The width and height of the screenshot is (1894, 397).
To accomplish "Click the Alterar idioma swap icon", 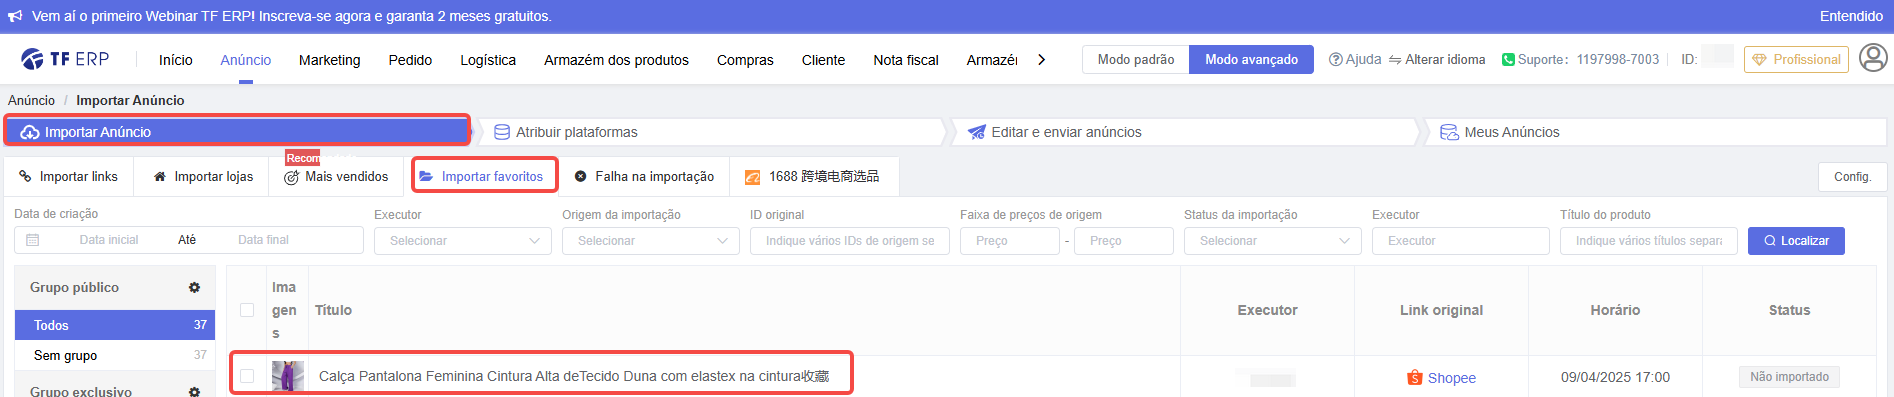I will coord(1395,60).
